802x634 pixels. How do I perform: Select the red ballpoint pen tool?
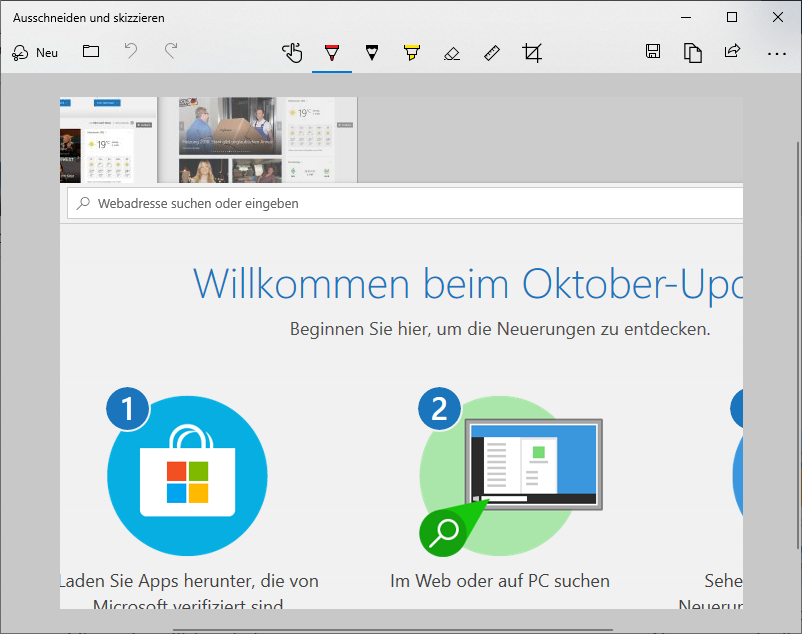[332, 53]
